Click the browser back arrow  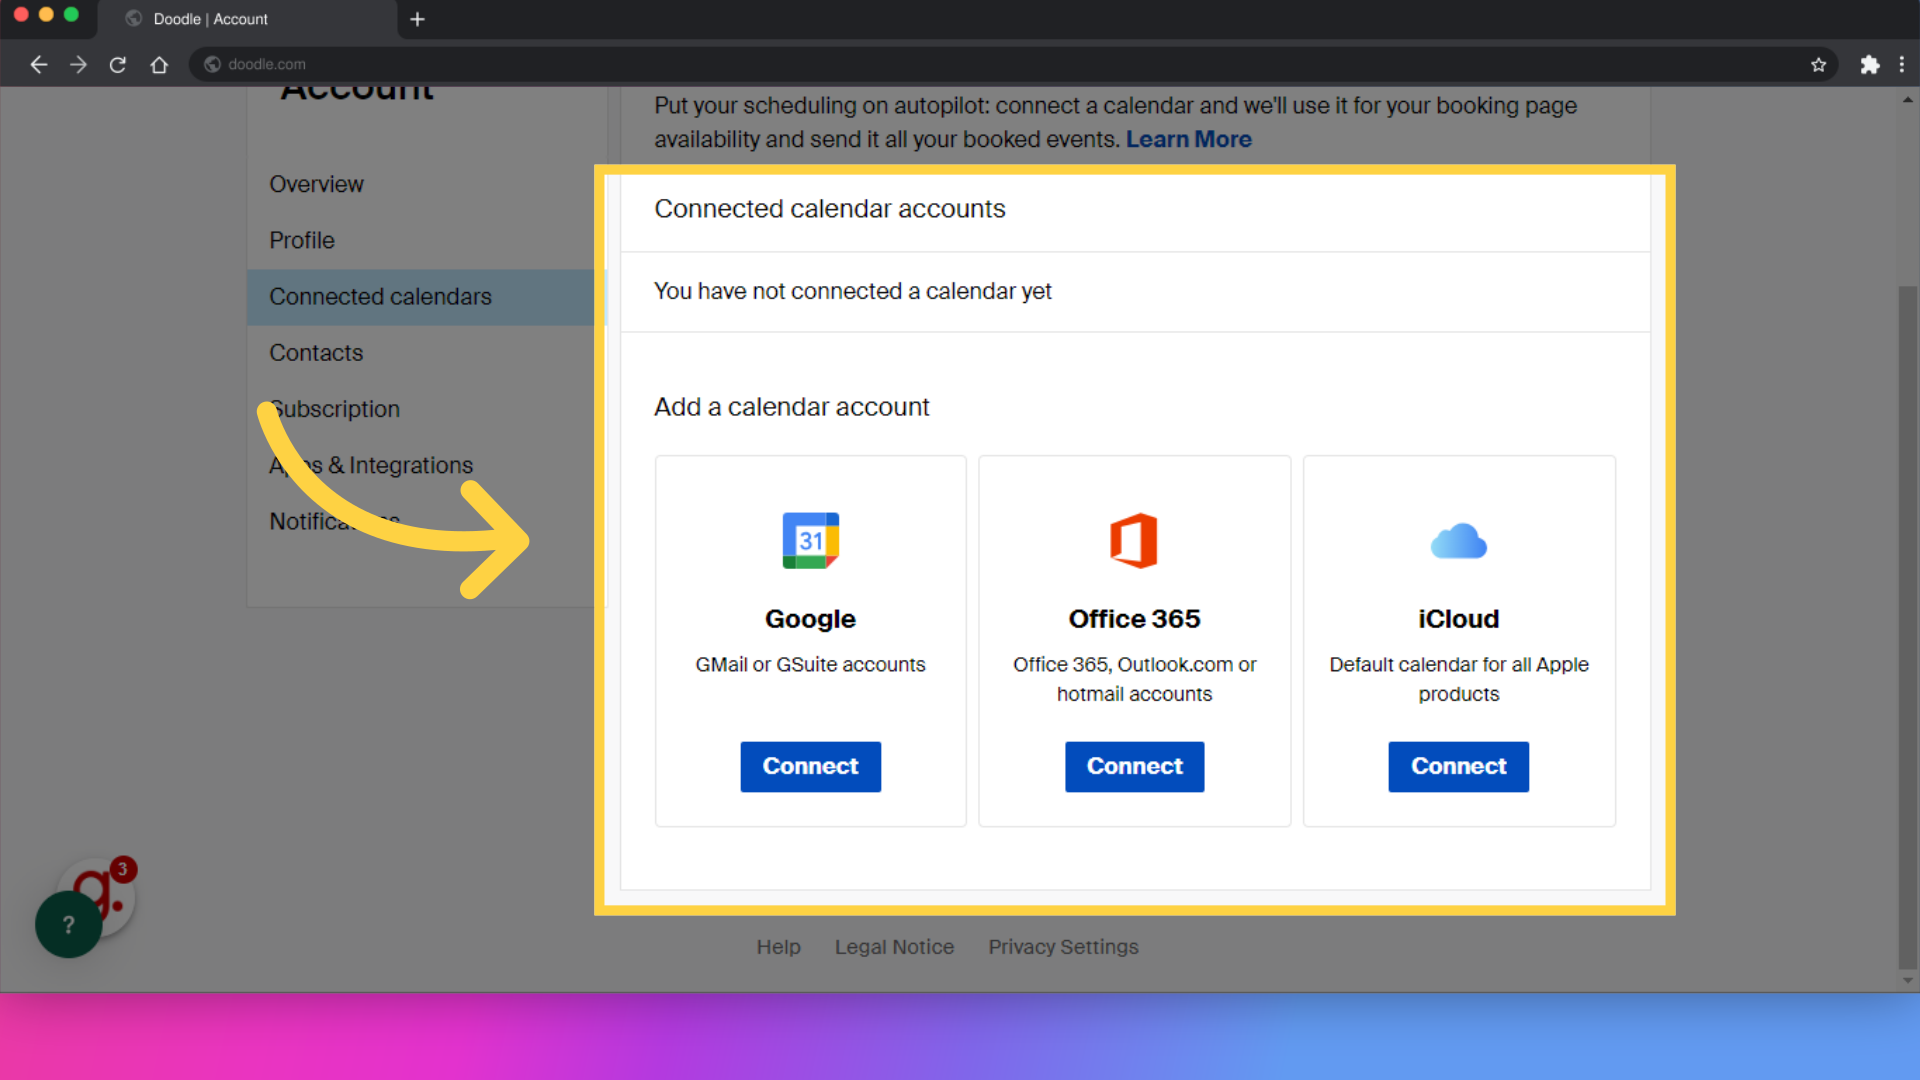[38, 65]
